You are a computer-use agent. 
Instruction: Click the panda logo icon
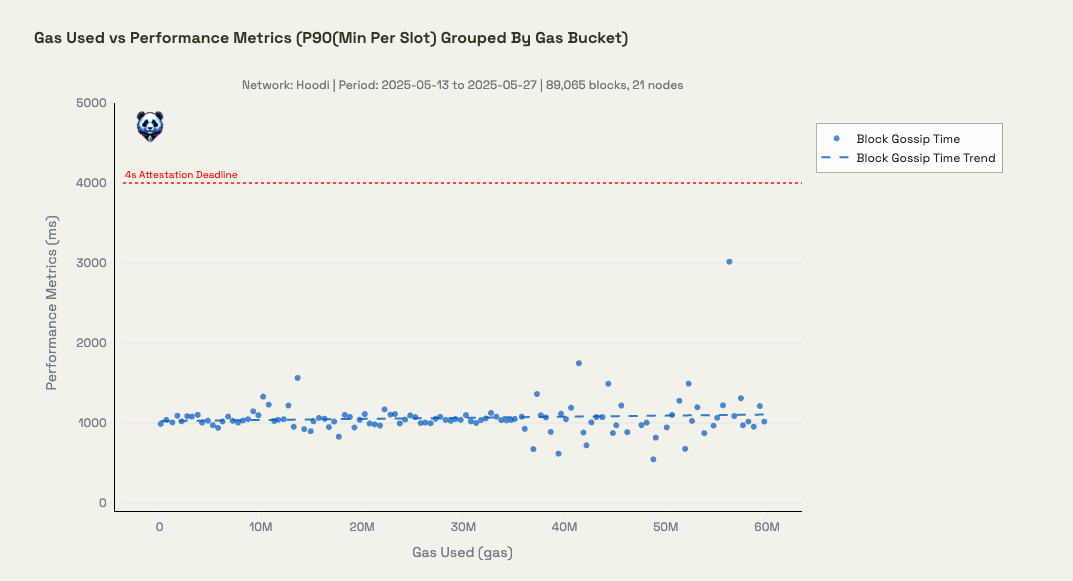coord(149,126)
